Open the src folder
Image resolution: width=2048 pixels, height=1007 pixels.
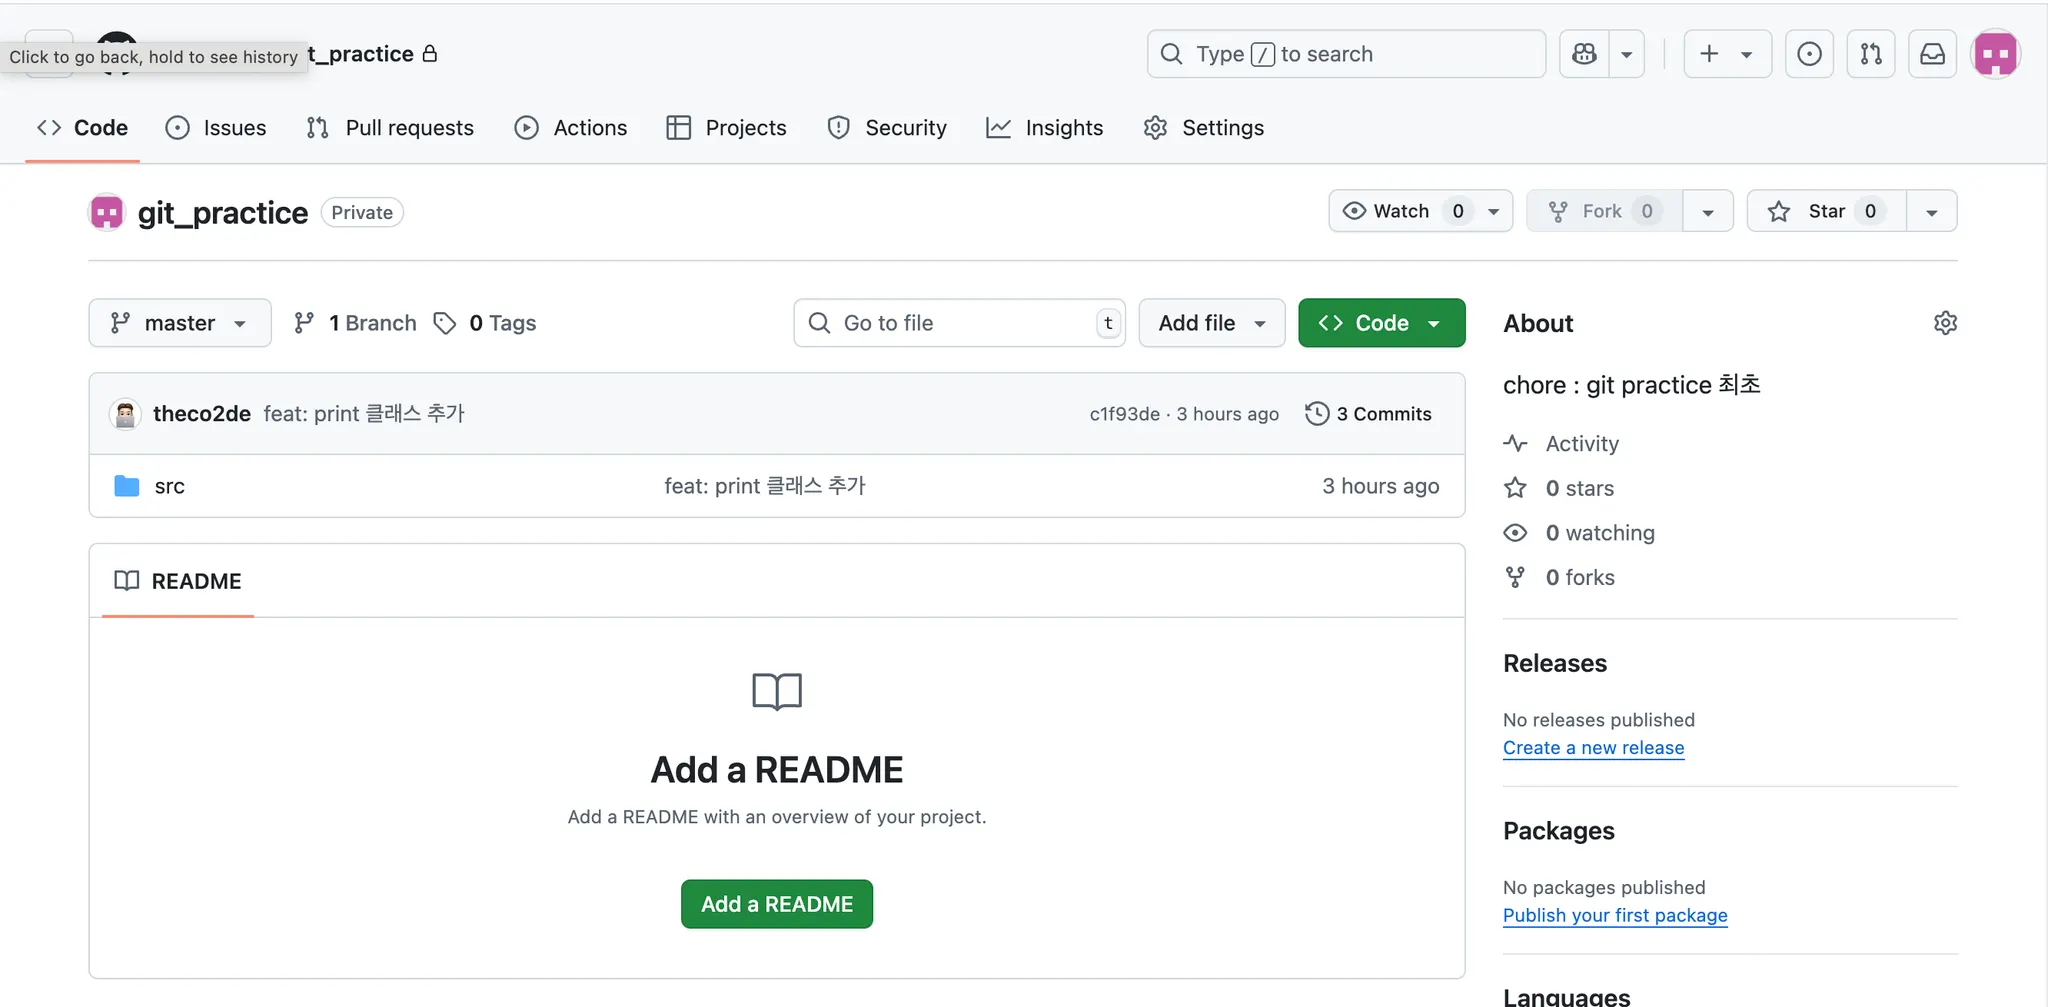click(x=169, y=486)
